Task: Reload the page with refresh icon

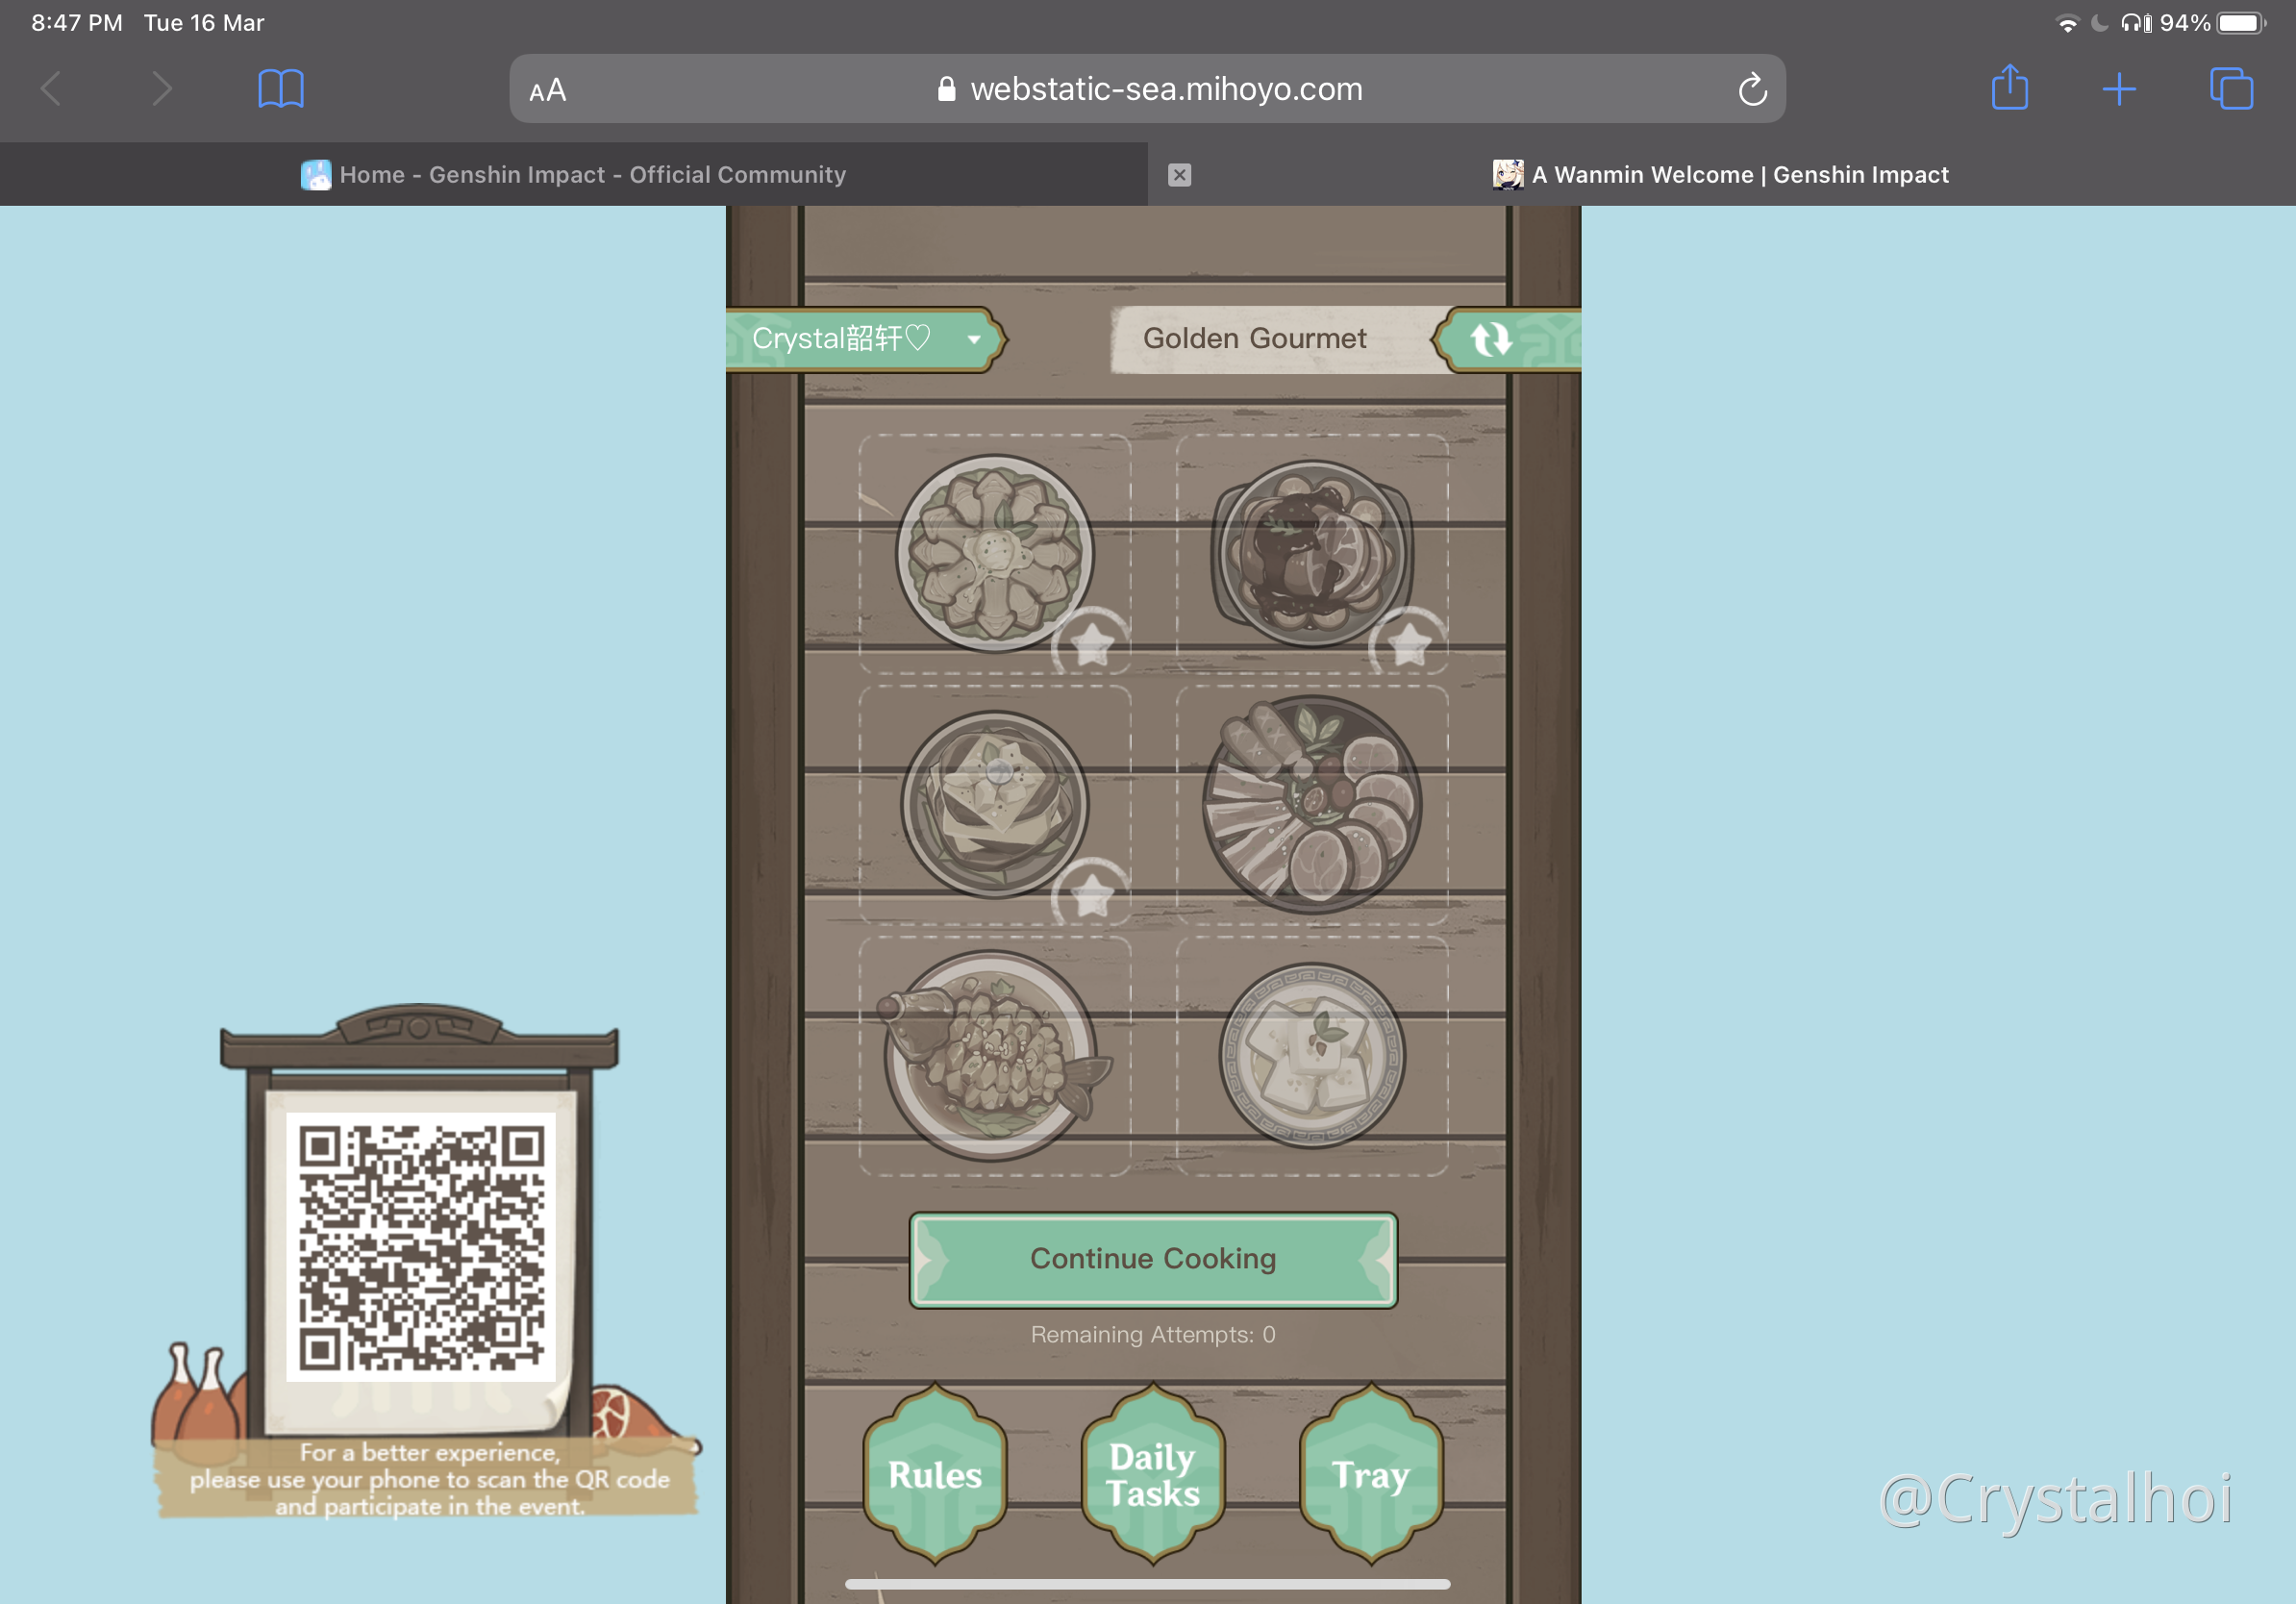Action: (1752, 90)
